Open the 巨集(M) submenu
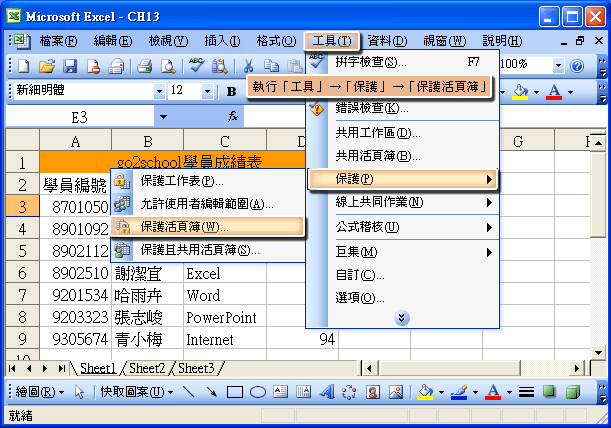Viewport: 611px width, 428px height. [x=402, y=252]
